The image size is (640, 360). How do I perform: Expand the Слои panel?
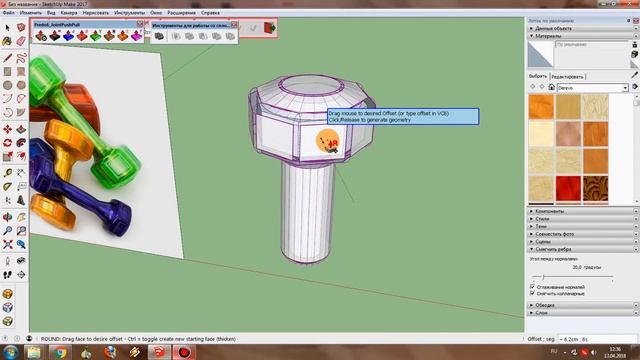point(582,313)
